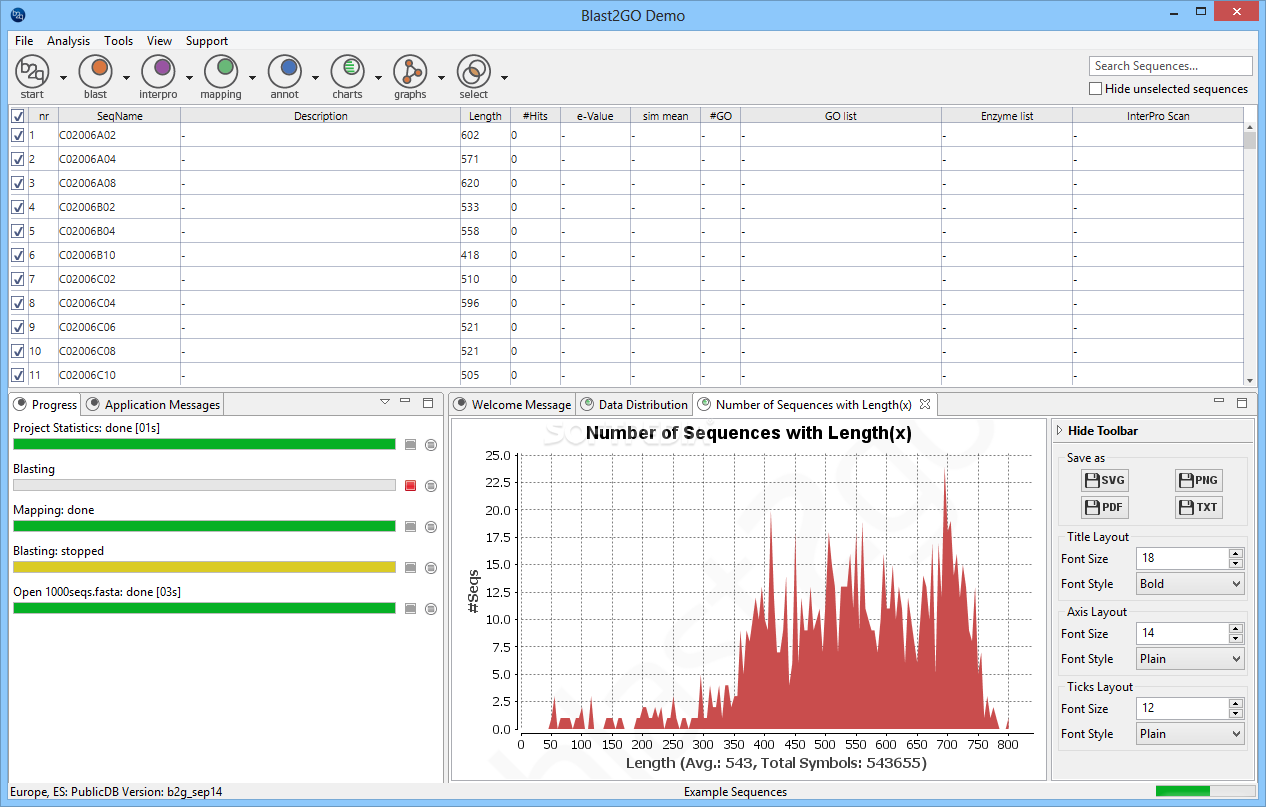Open the interpro tool icon
1266x807 pixels.
coord(158,71)
